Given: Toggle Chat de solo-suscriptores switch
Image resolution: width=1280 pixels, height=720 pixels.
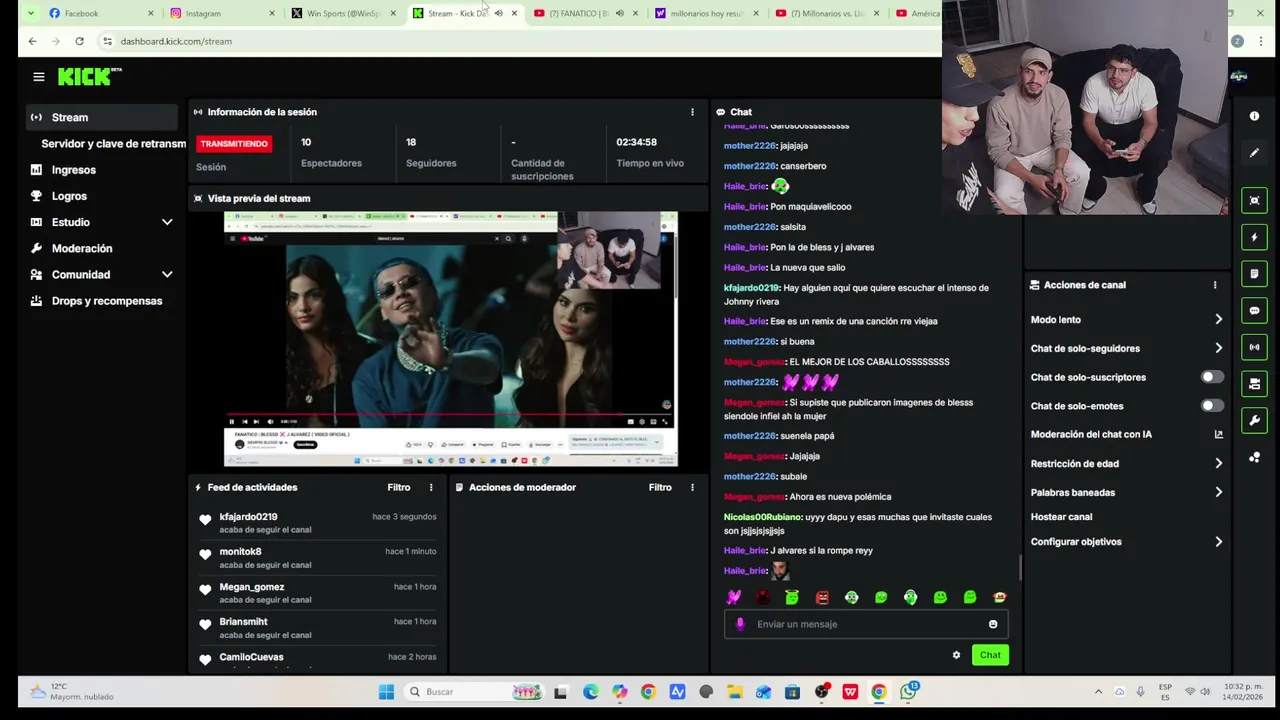Looking at the screenshot, I should (1210, 377).
